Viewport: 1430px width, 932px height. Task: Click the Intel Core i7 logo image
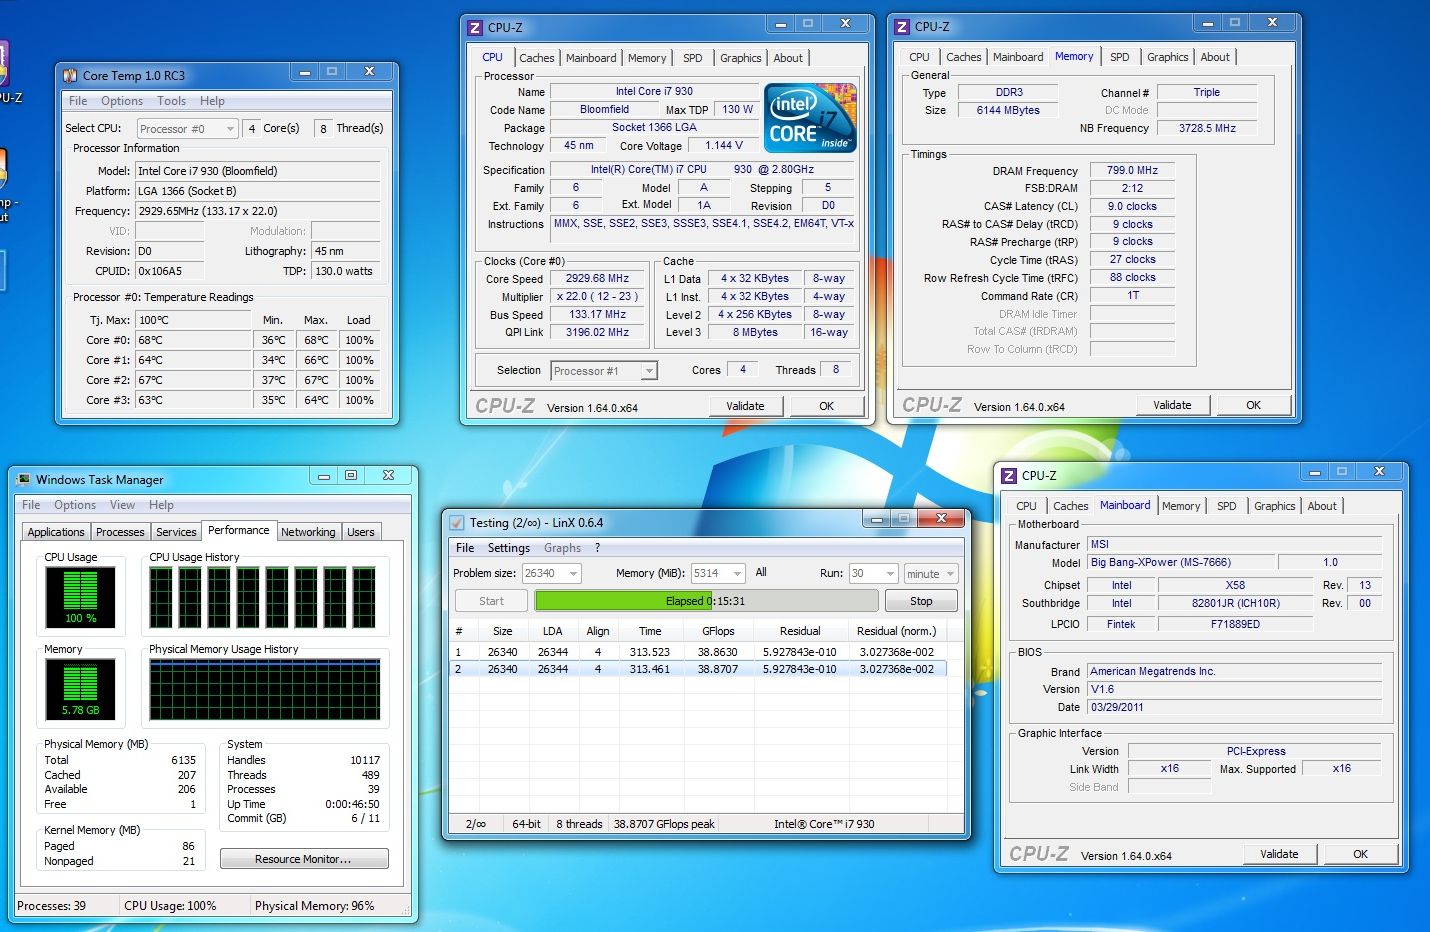click(810, 118)
